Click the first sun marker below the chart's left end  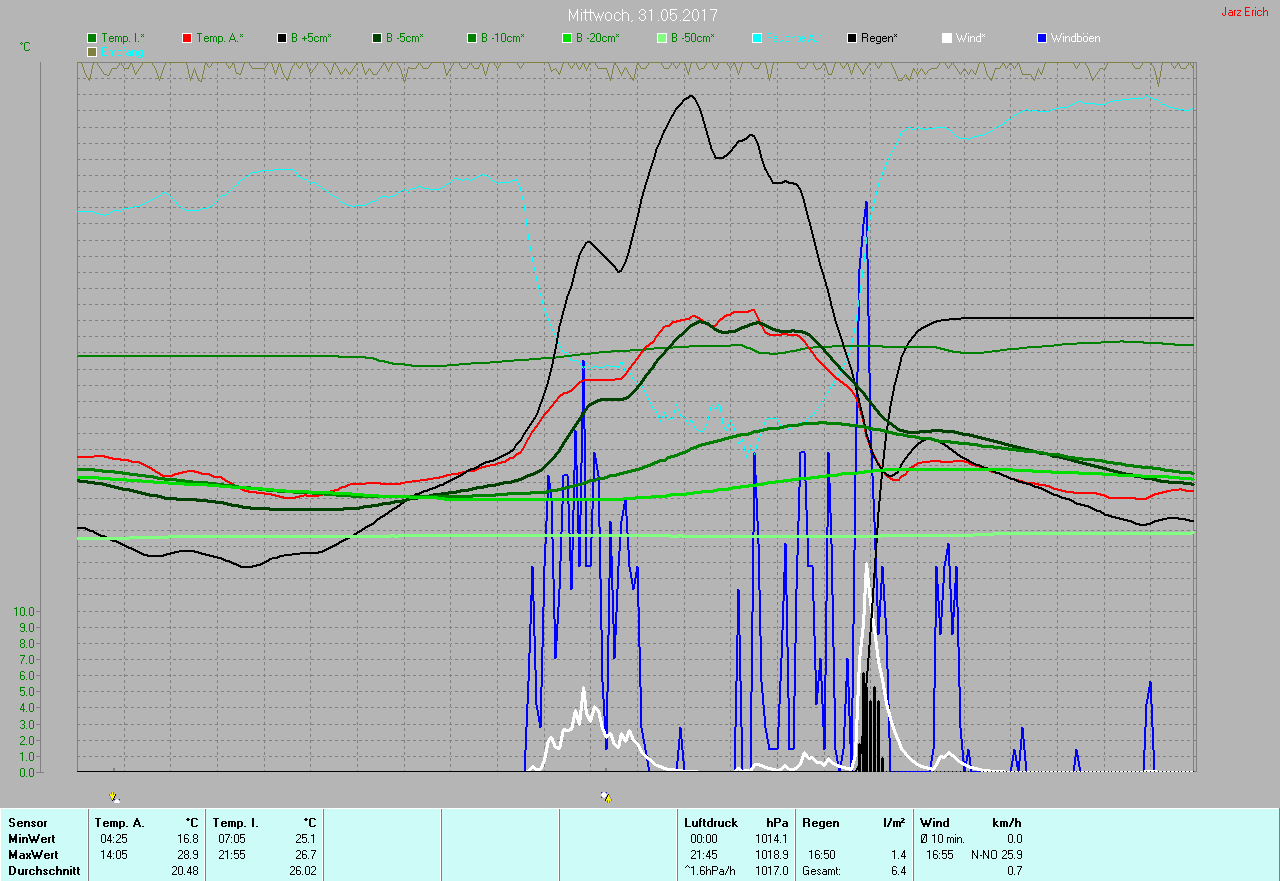tap(114, 797)
